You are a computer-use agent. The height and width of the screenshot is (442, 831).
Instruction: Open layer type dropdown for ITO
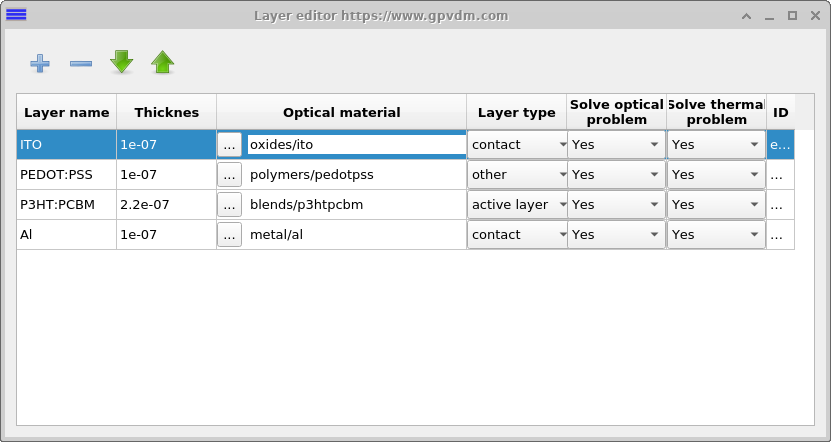(x=517, y=145)
